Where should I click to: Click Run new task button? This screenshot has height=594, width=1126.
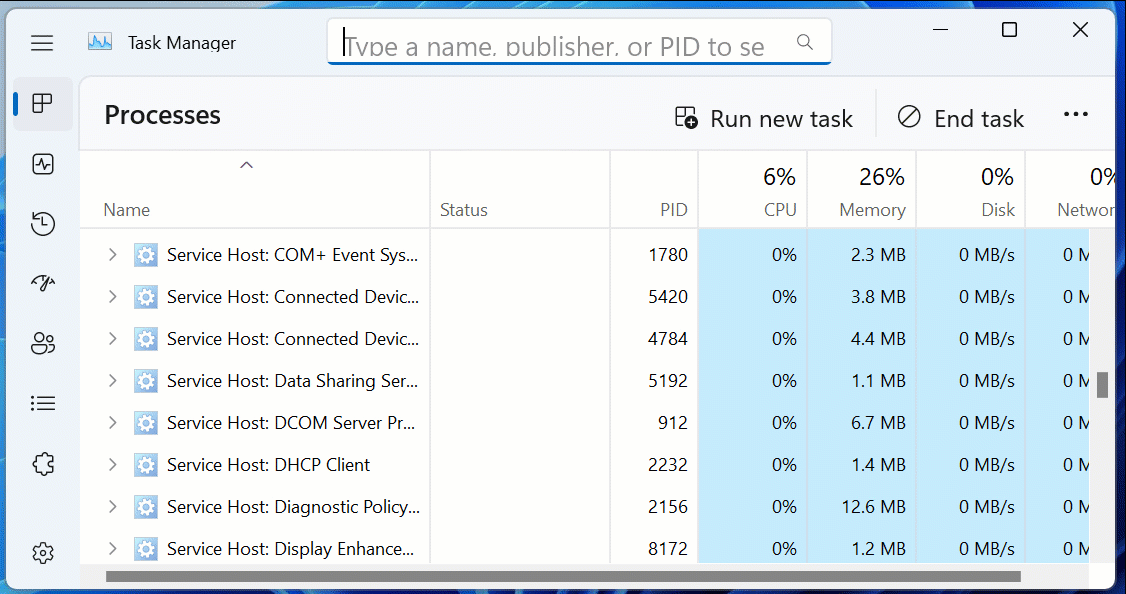point(764,119)
